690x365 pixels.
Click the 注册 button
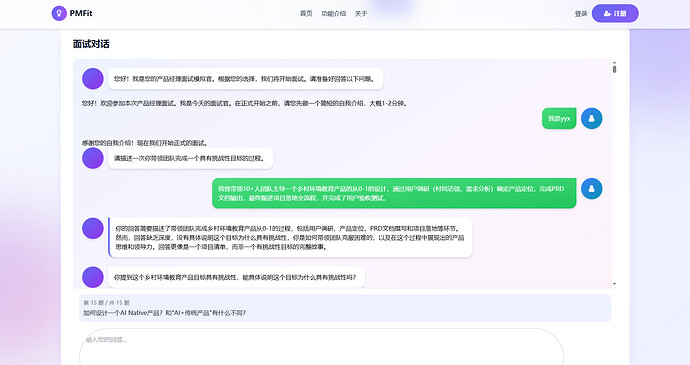[x=615, y=13]
